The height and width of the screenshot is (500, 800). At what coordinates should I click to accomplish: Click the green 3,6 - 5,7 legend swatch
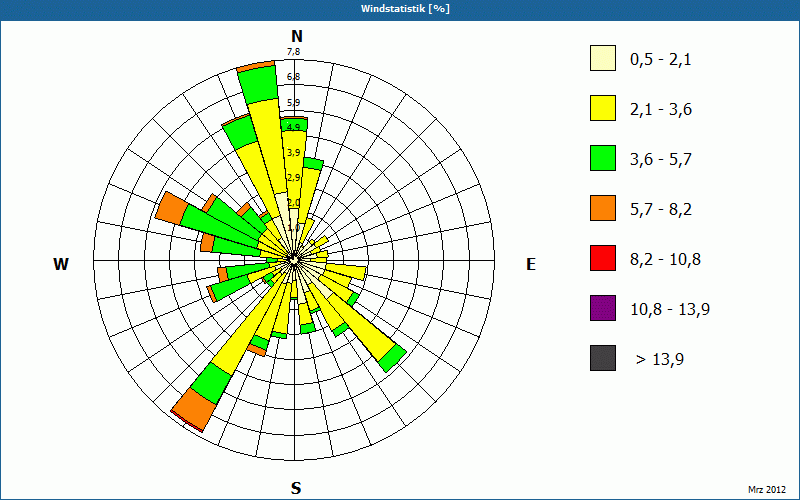pyautogui.click(x=603, y=158)
